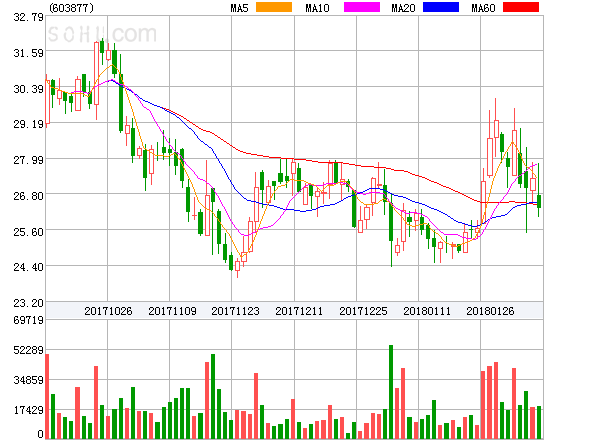Click the 26.80 price axis label

pyautogui.click(x=29, y=196)
